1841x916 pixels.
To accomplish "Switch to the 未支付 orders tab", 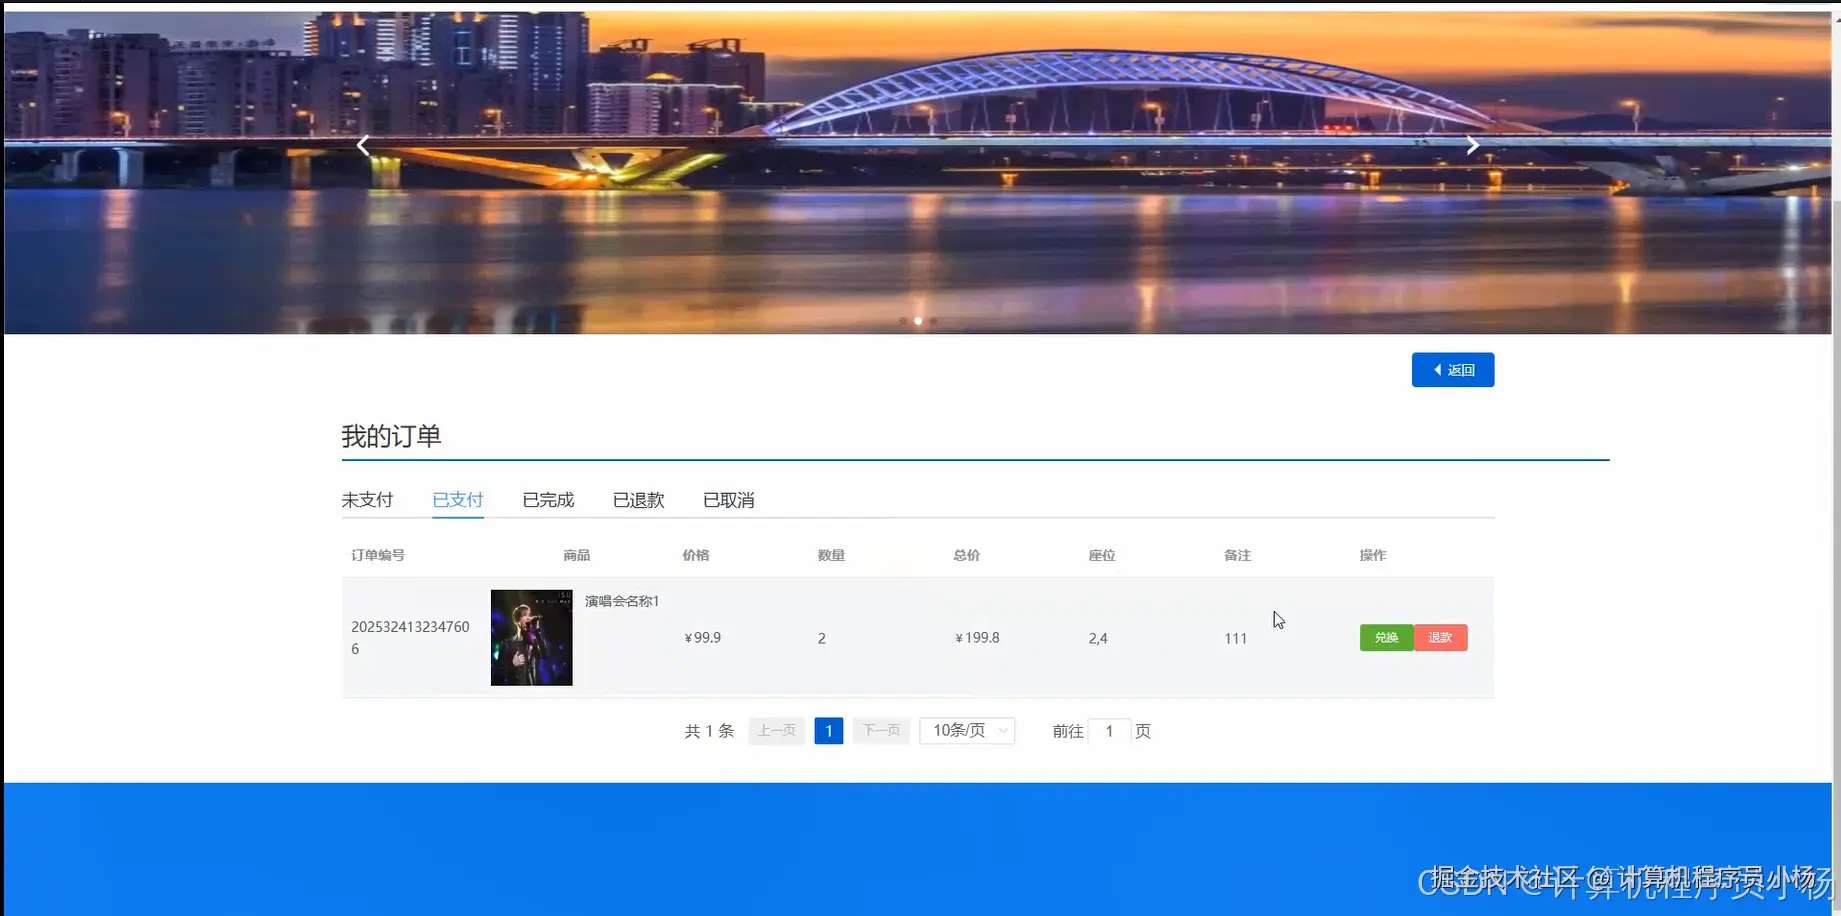I will [367, 499].
